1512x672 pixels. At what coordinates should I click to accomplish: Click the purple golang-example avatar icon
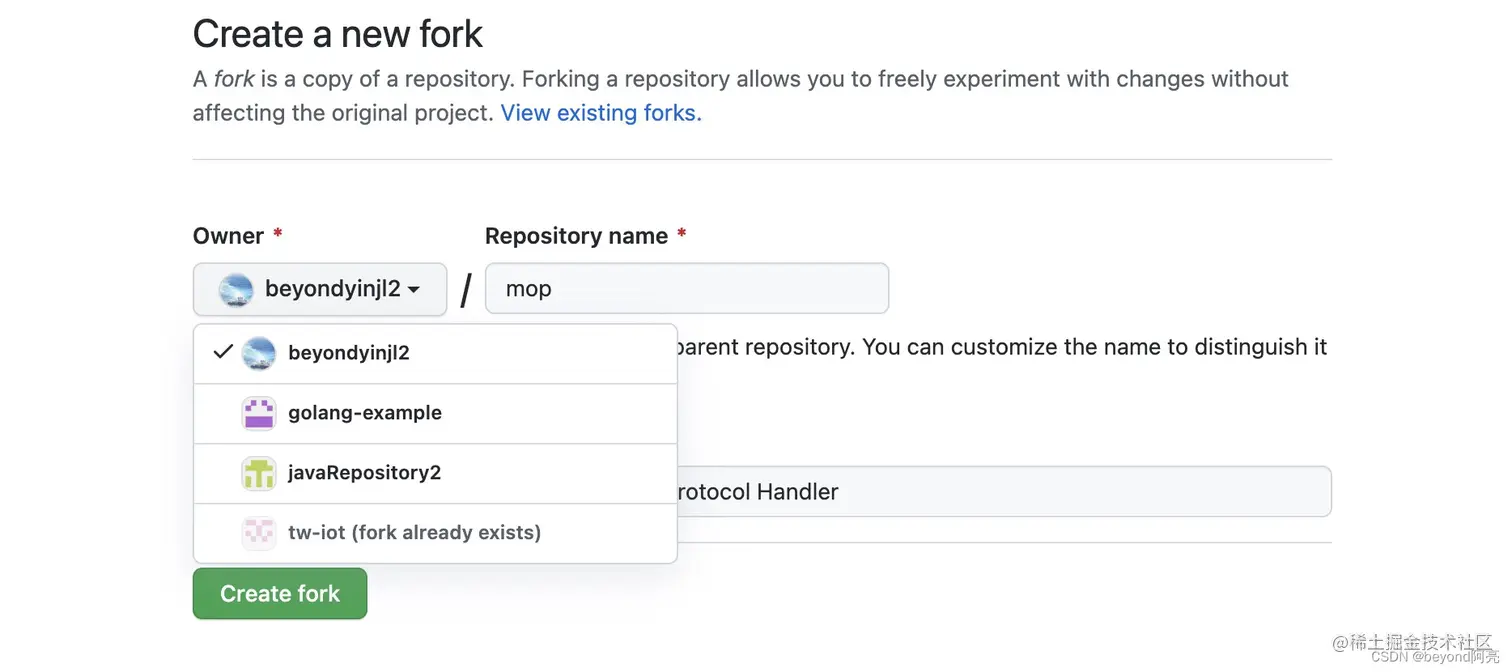click(259, 413)
